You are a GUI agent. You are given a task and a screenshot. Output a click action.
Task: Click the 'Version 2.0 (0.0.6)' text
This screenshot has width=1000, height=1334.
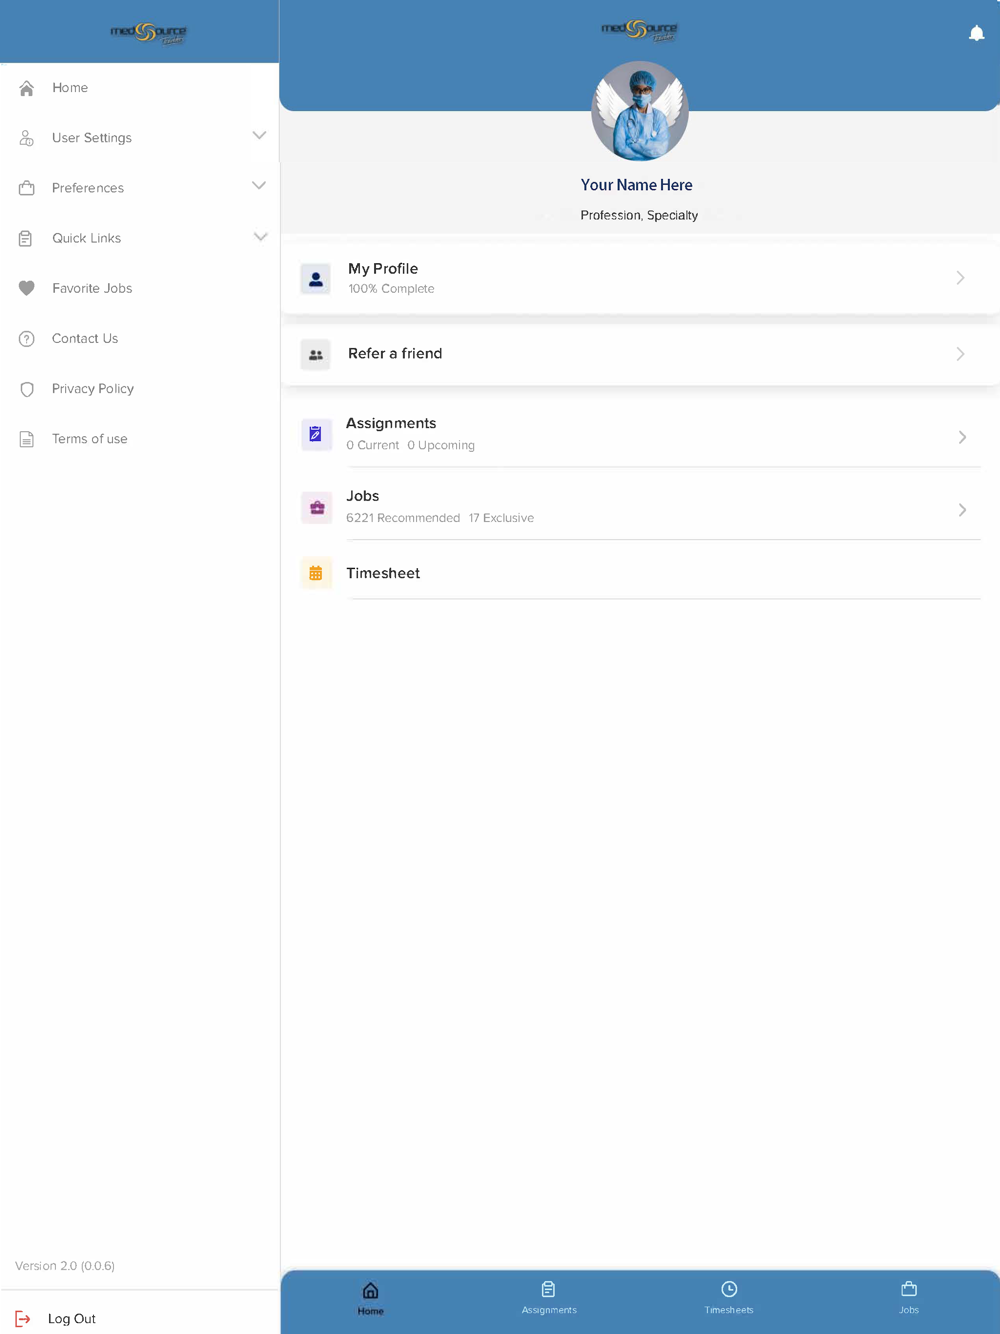tap(65, 1266)
